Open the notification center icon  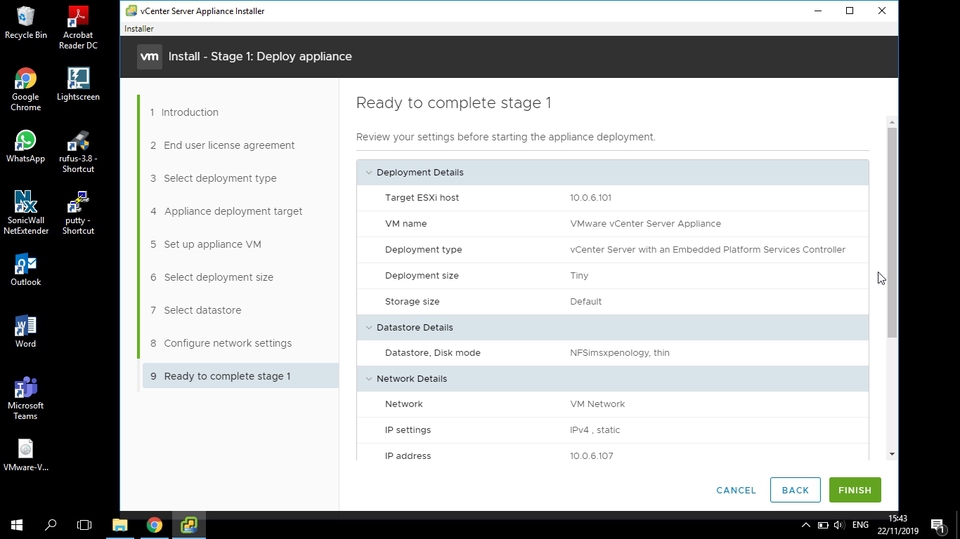click(938, 525)
